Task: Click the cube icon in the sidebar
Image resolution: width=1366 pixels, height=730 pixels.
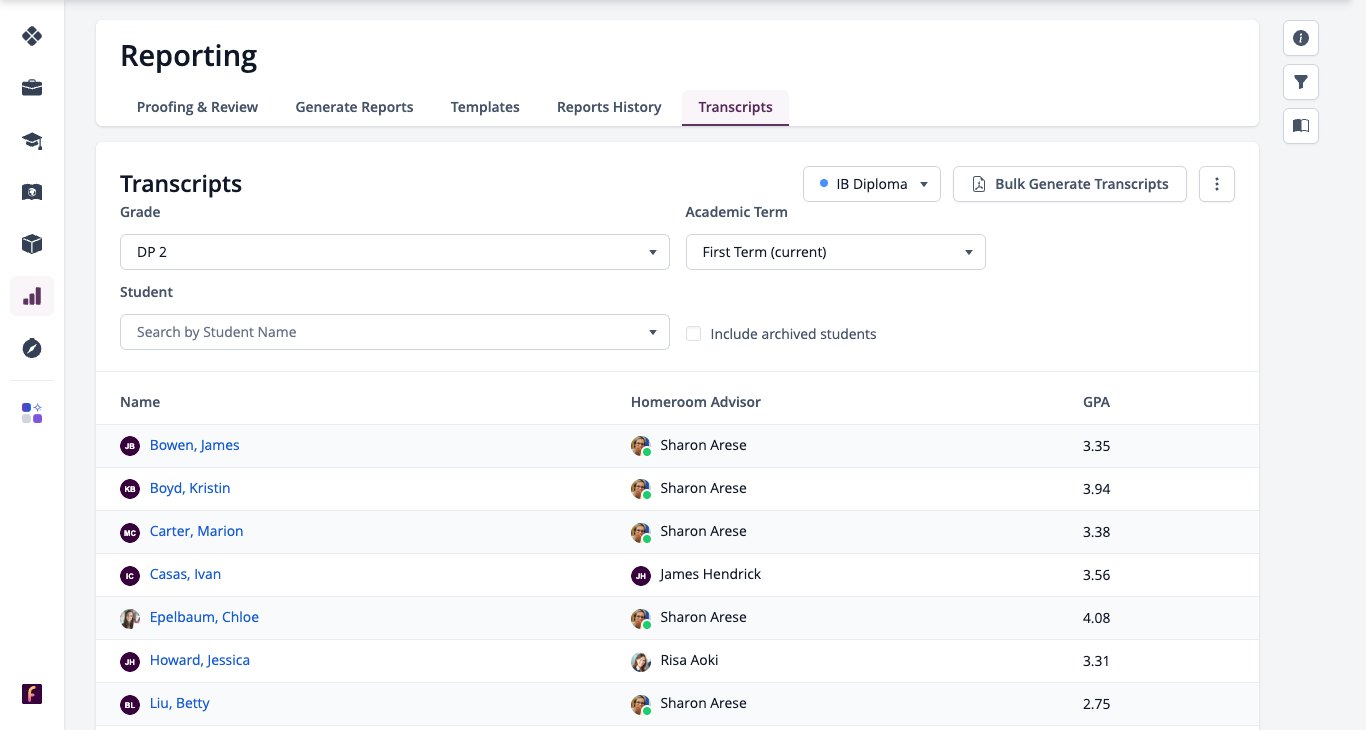Action: (x=32, y=244)
